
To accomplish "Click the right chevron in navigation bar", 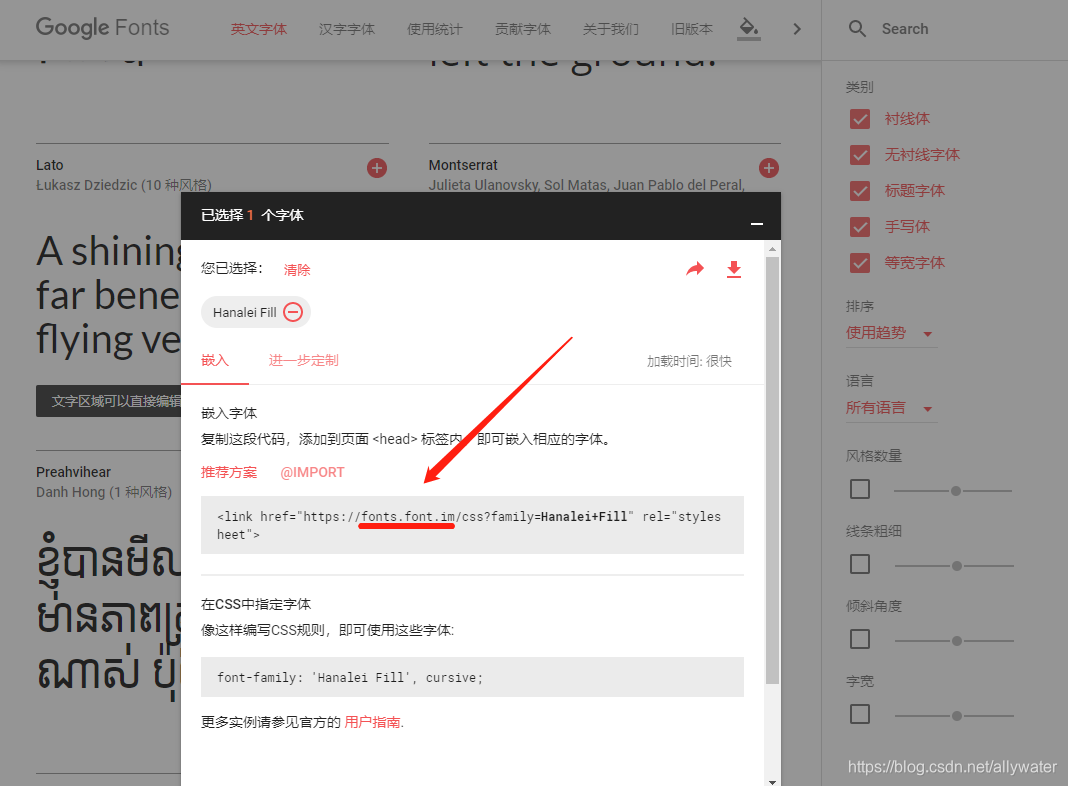I will pos(797,29).
